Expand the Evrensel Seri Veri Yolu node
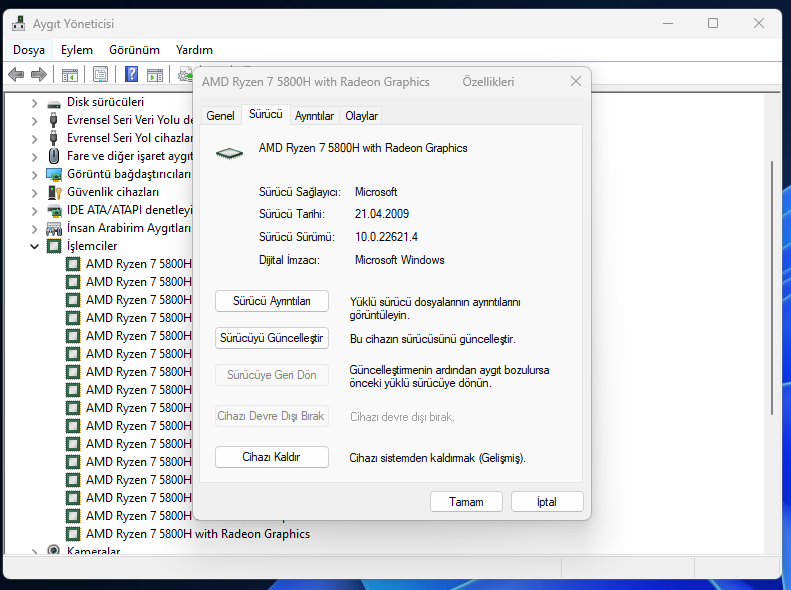Viewport: 791px width, 590px height. point(34,121)
